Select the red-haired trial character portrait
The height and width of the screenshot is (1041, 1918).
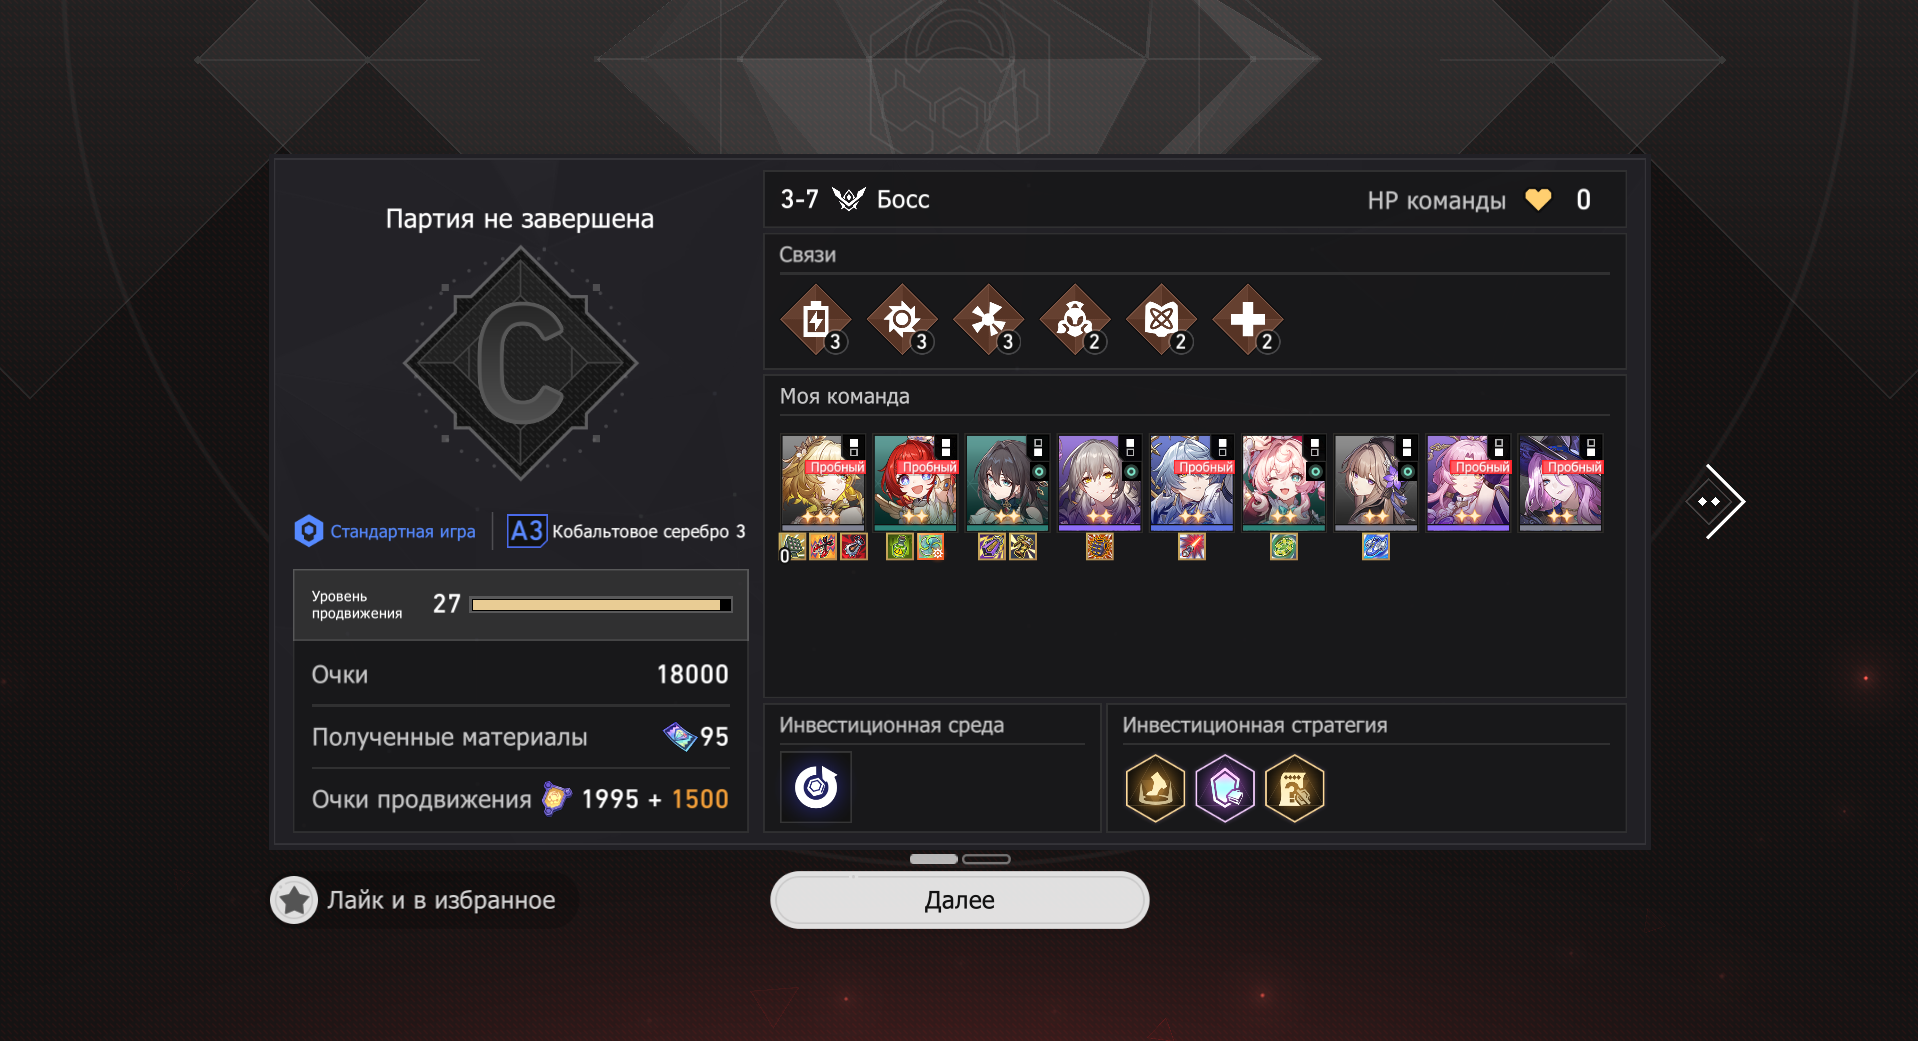point(915,482)
